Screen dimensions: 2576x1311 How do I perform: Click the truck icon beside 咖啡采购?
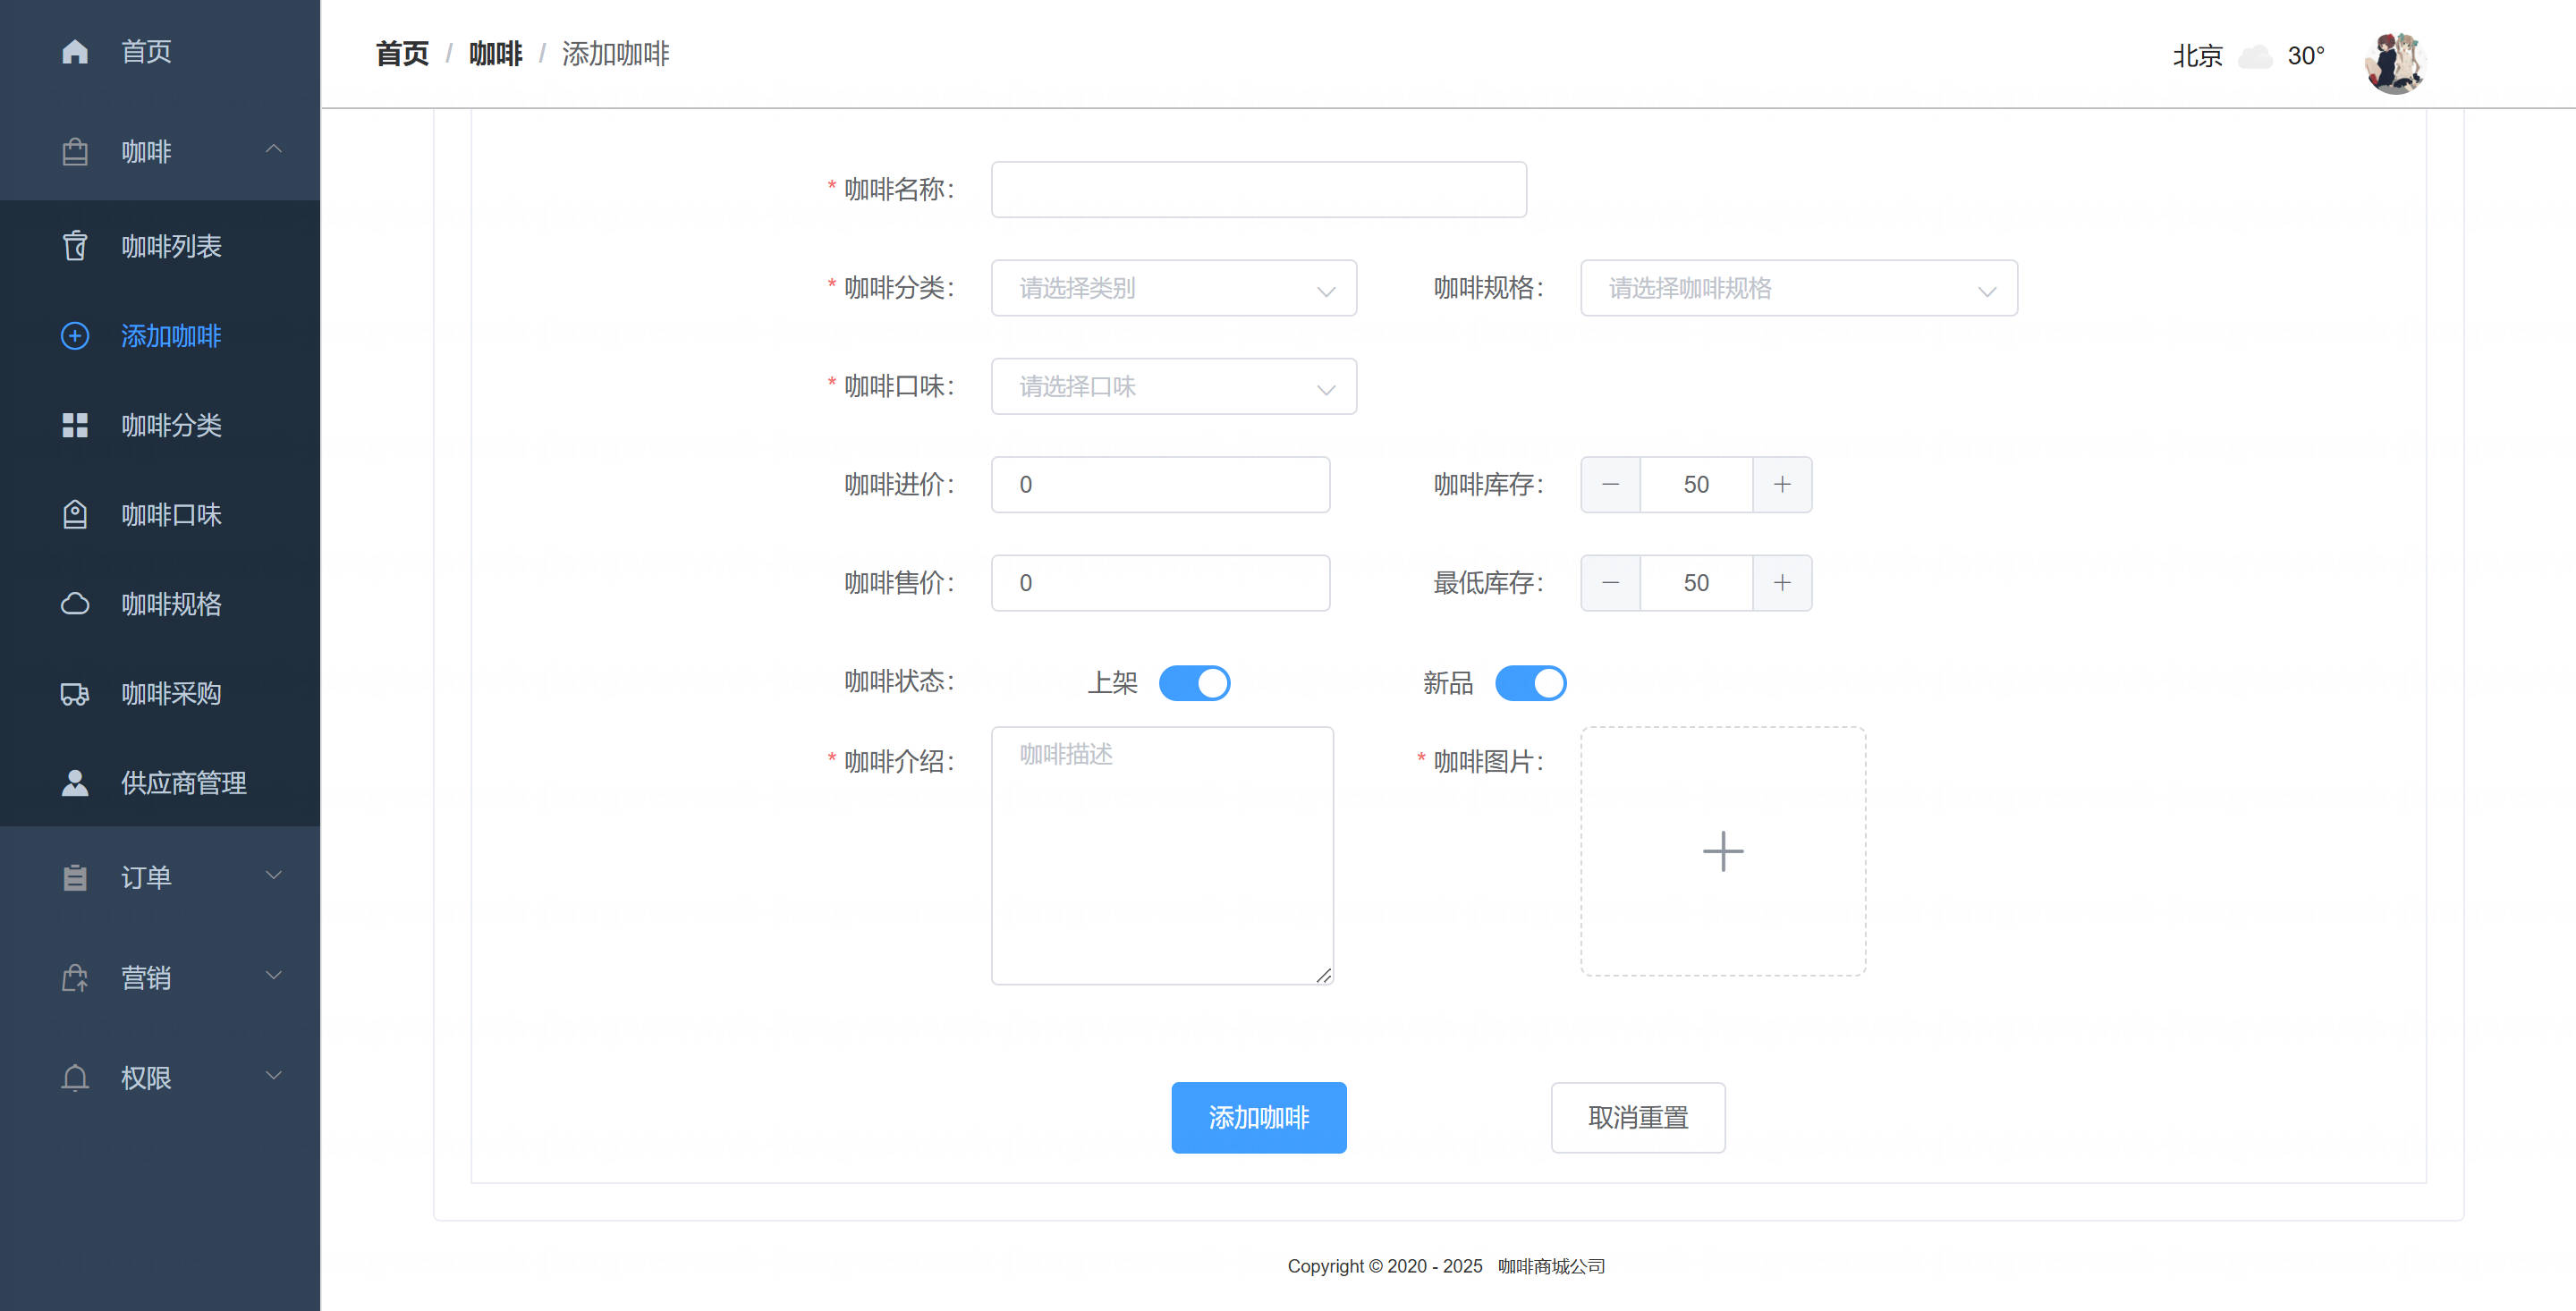coord(75,694)
